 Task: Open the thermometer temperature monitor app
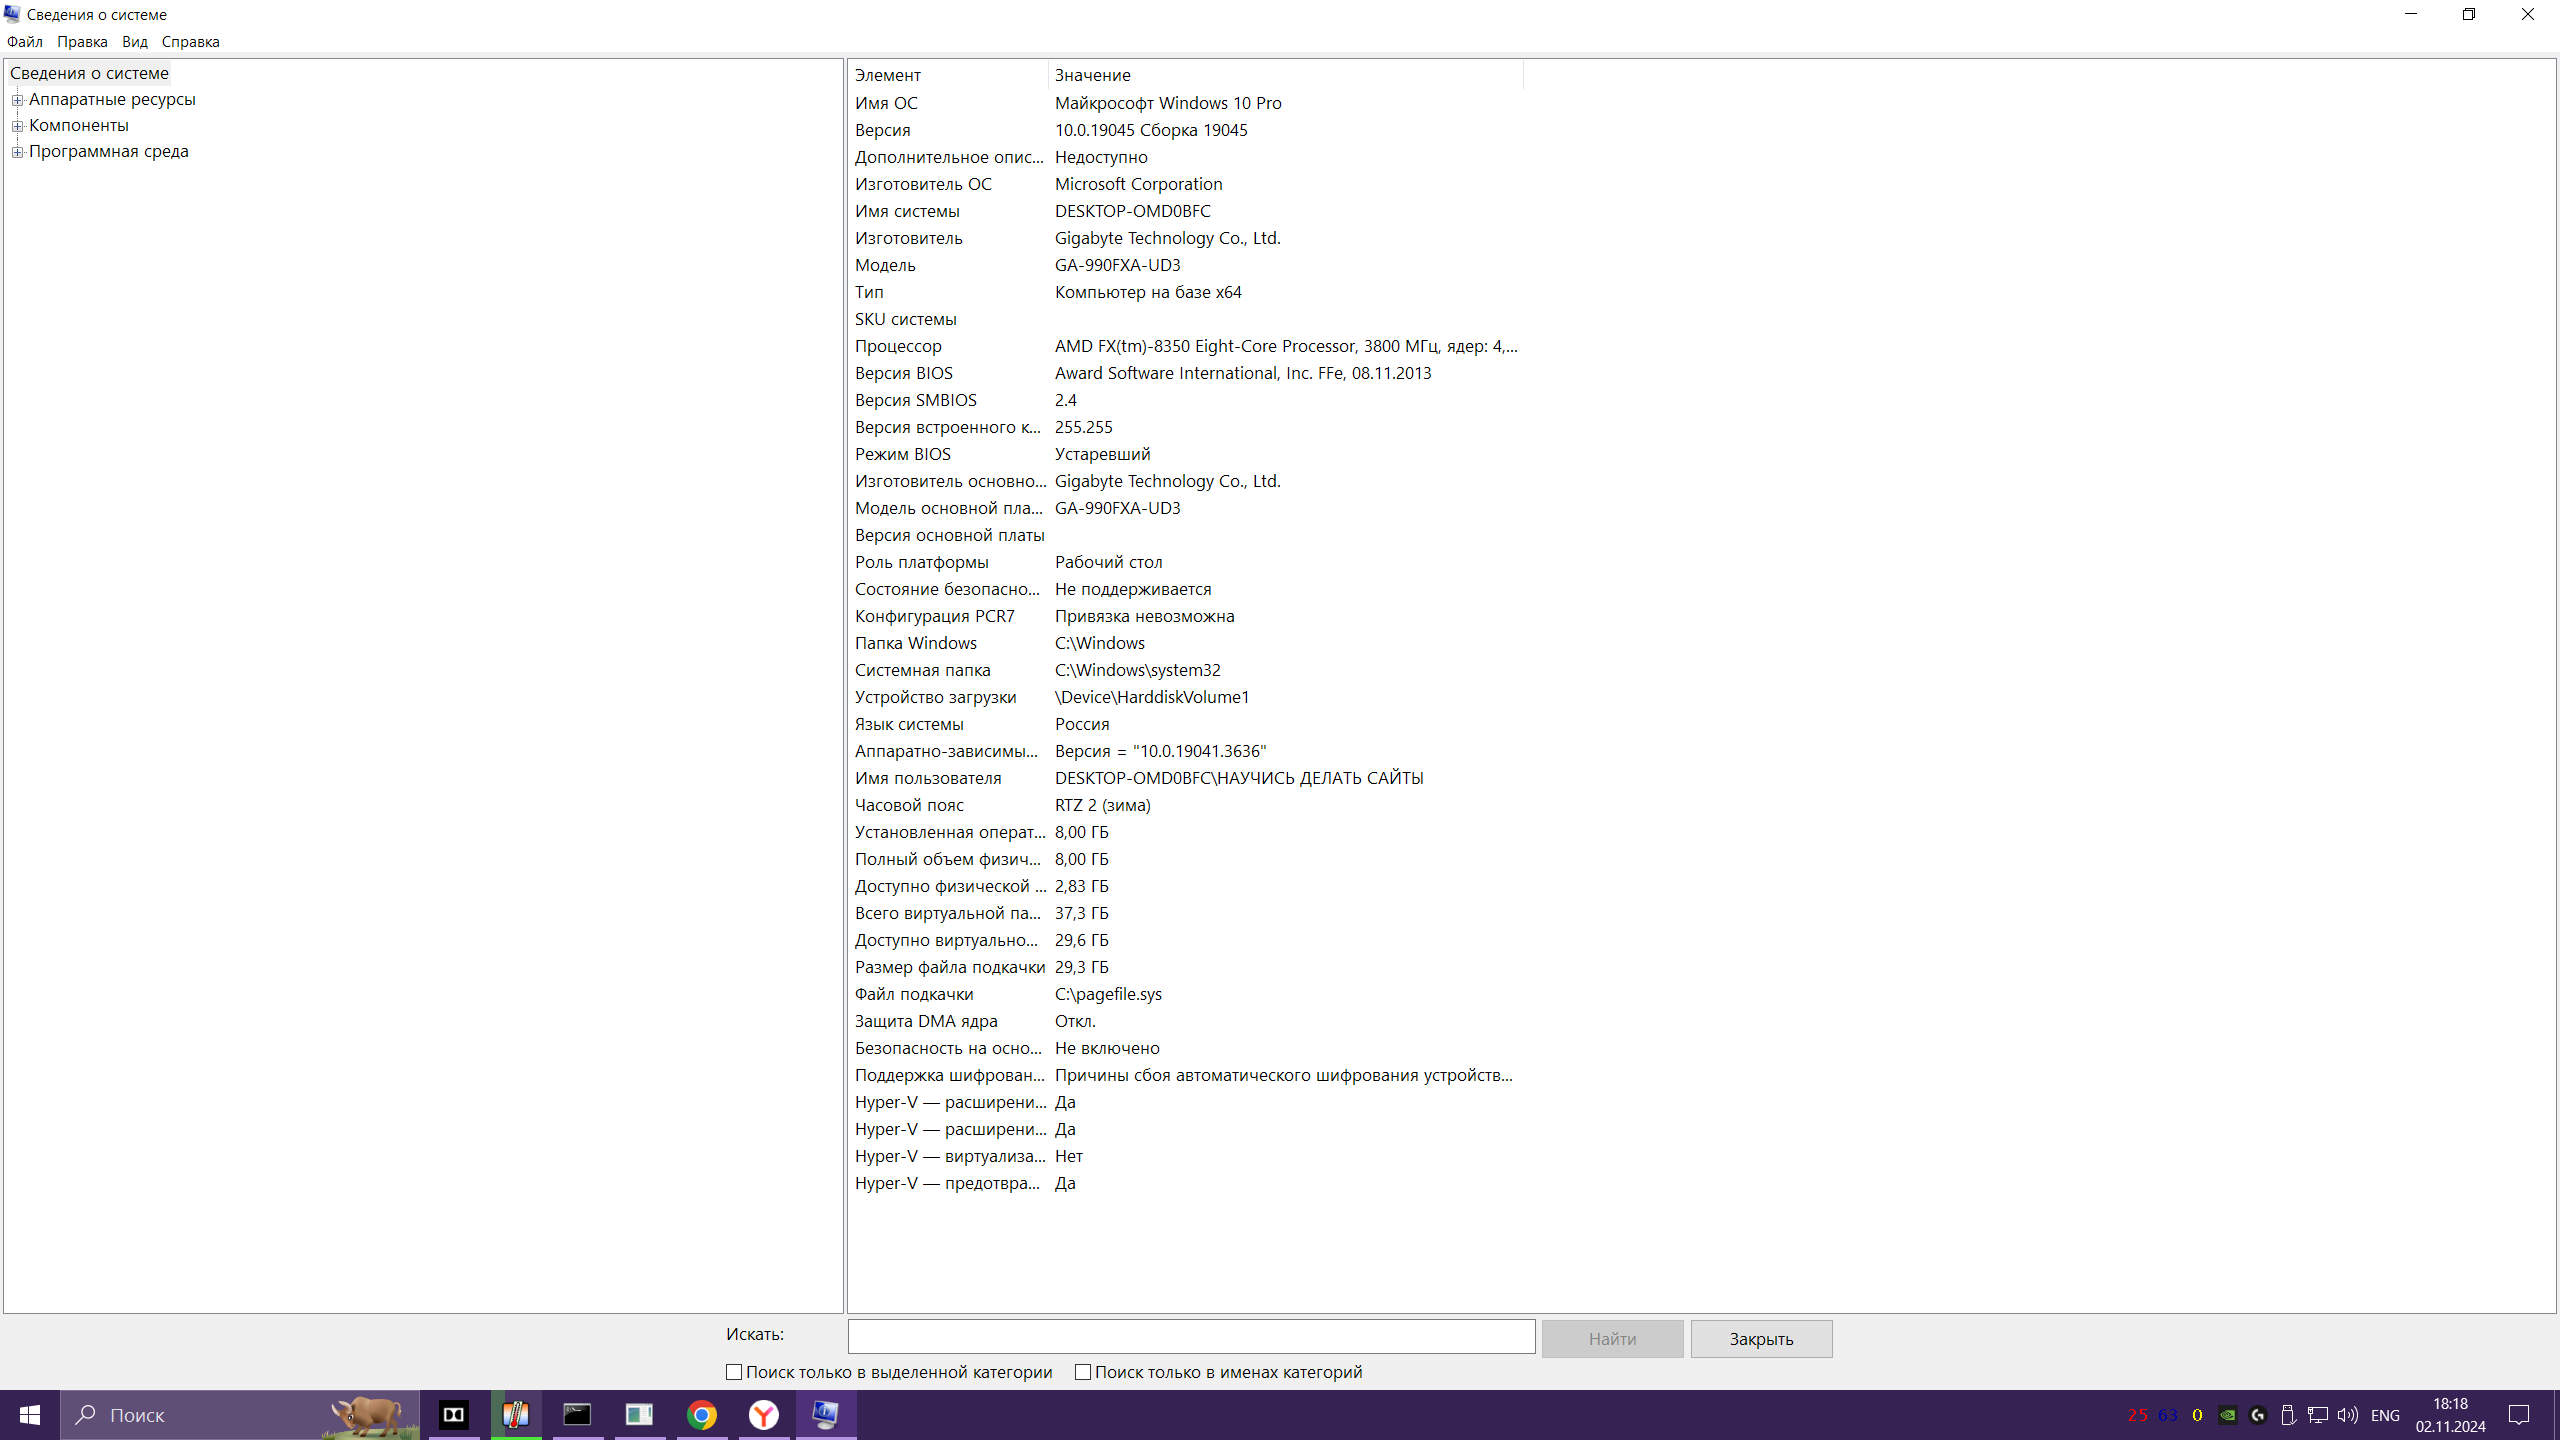coord(516,1414)
